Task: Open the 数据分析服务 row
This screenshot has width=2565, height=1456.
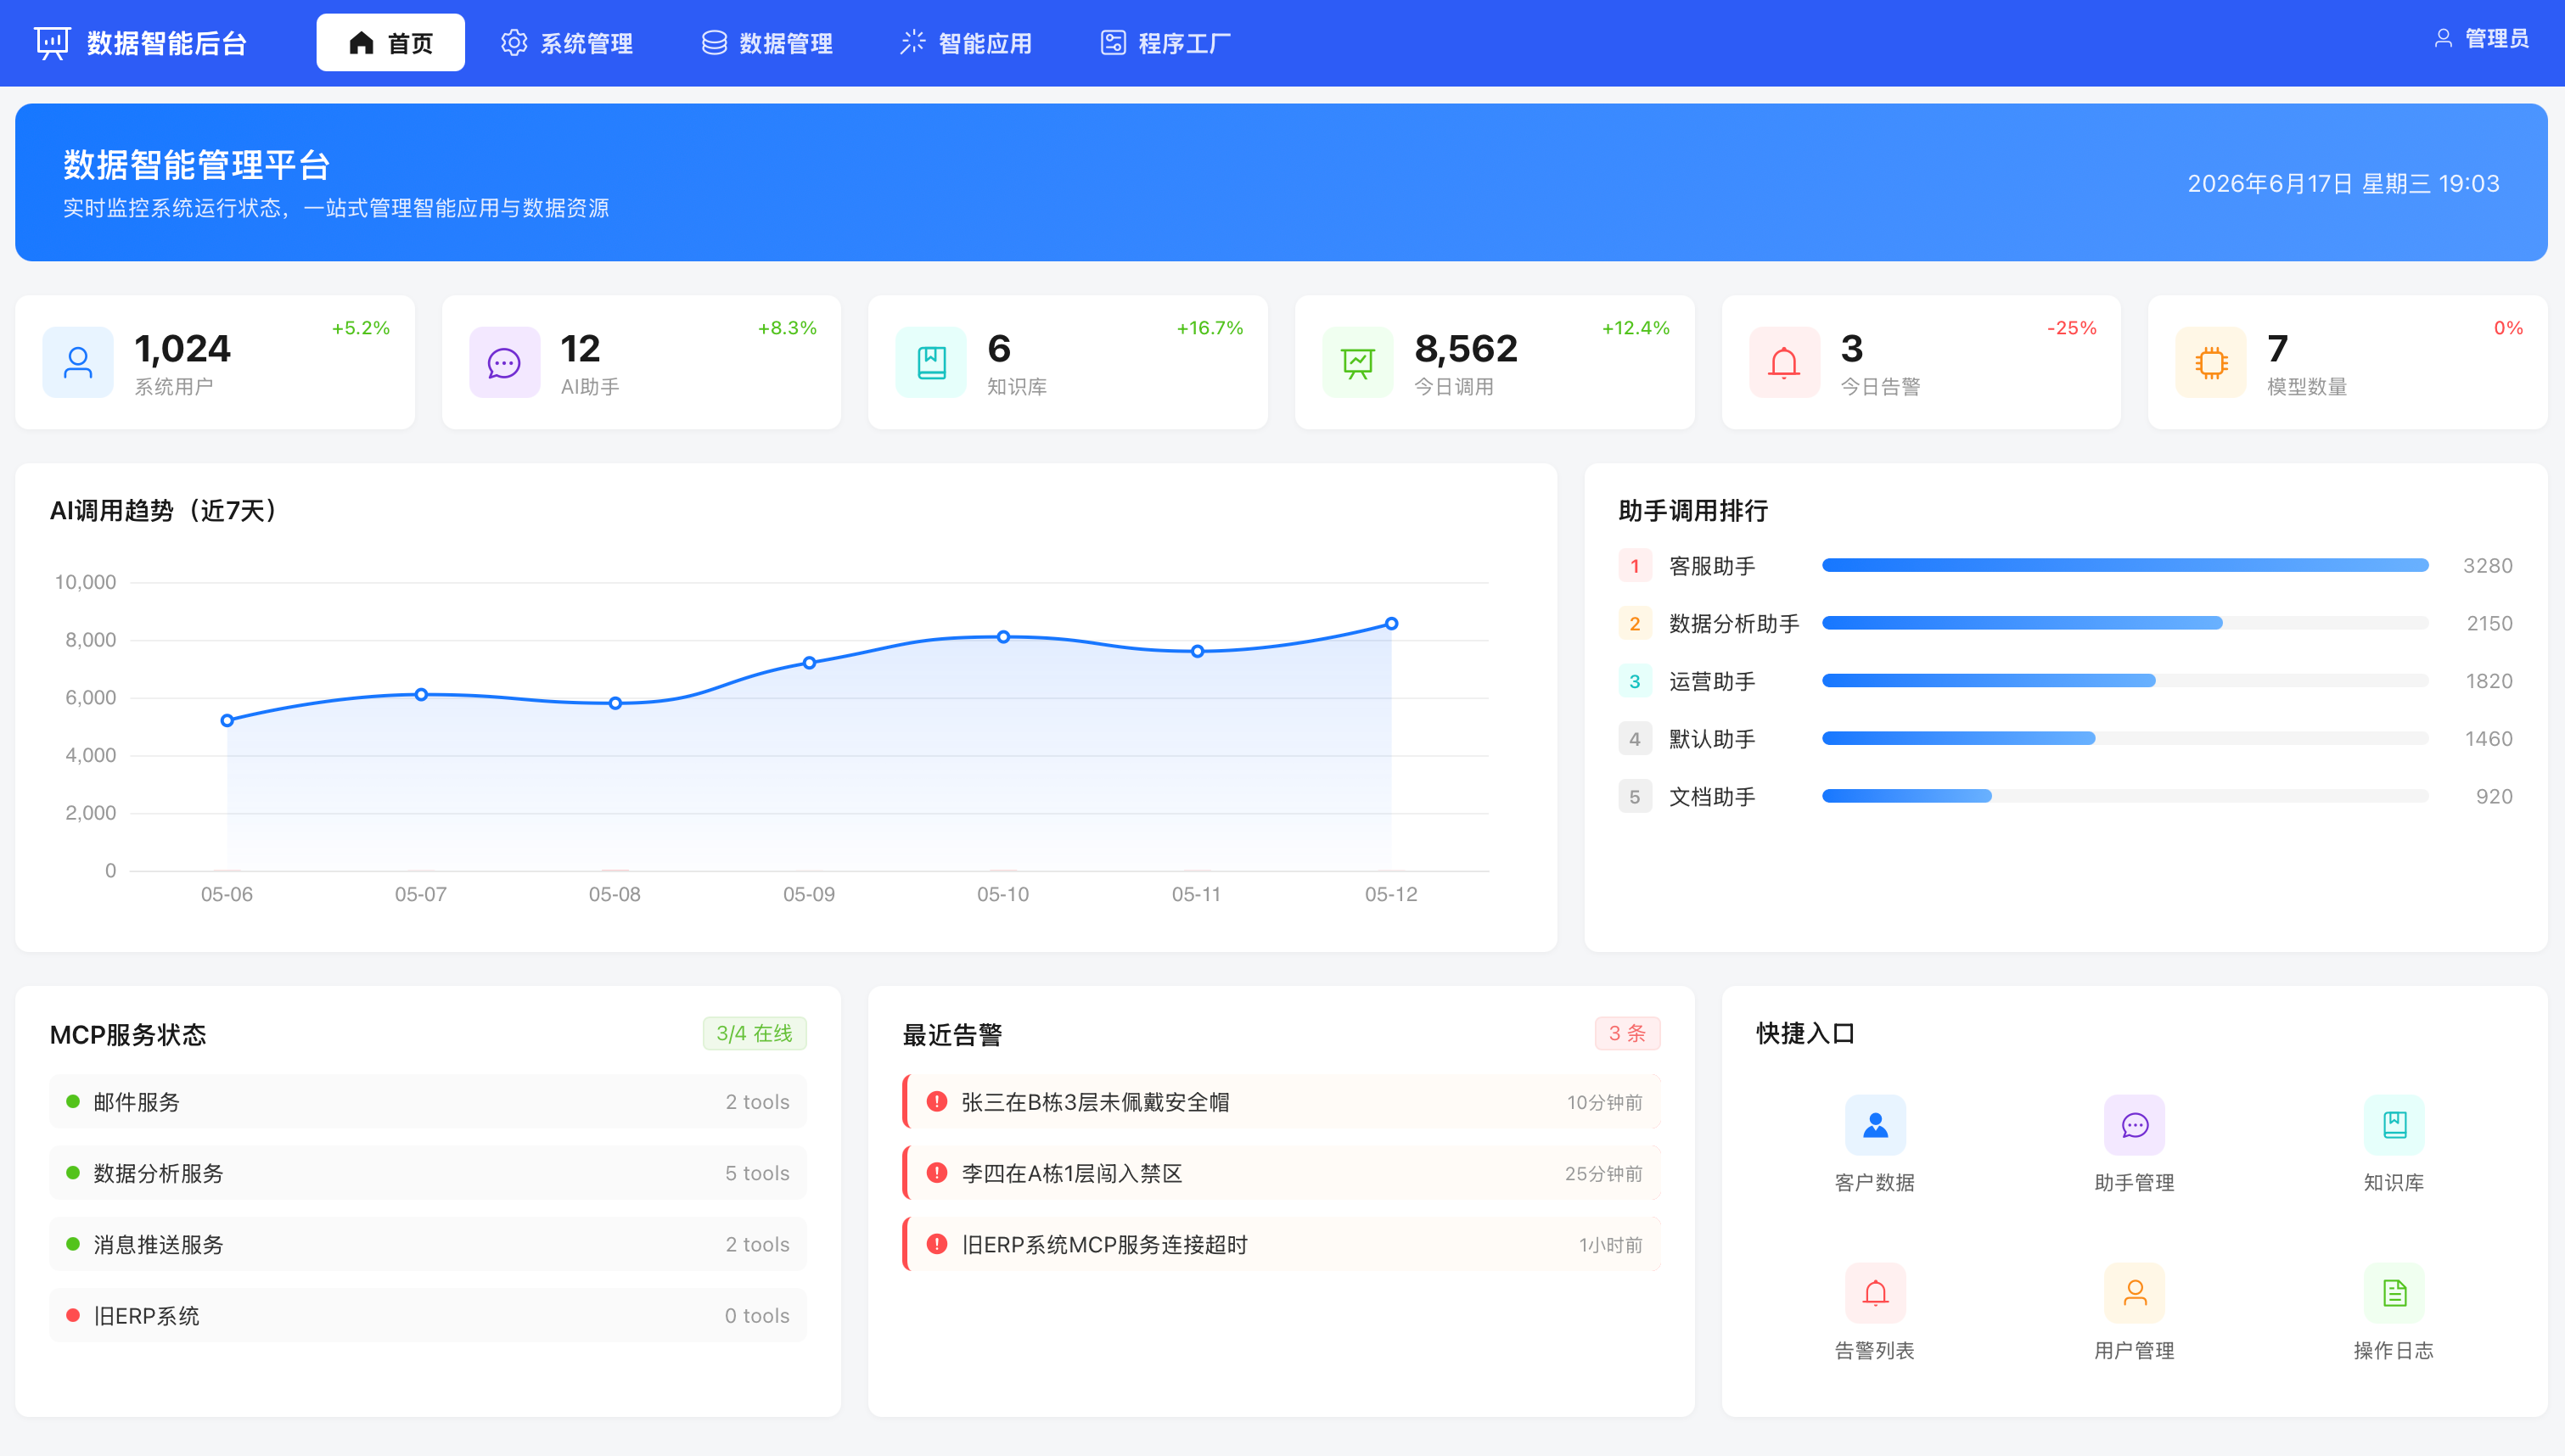Action: click(x=428, y=1172)
